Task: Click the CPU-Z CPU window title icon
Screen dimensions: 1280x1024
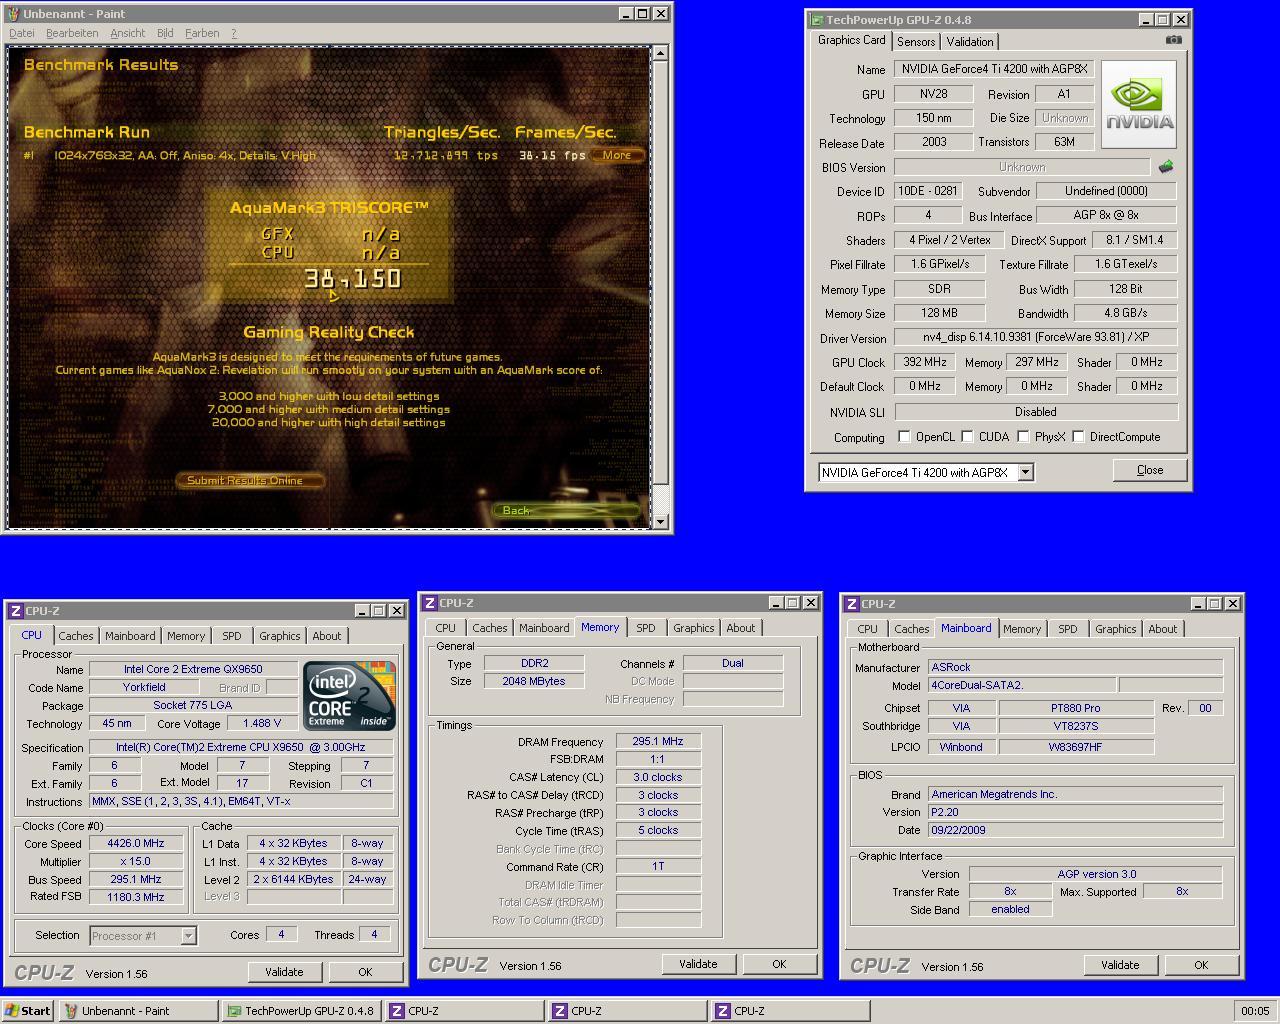Action: coord(16,611)
